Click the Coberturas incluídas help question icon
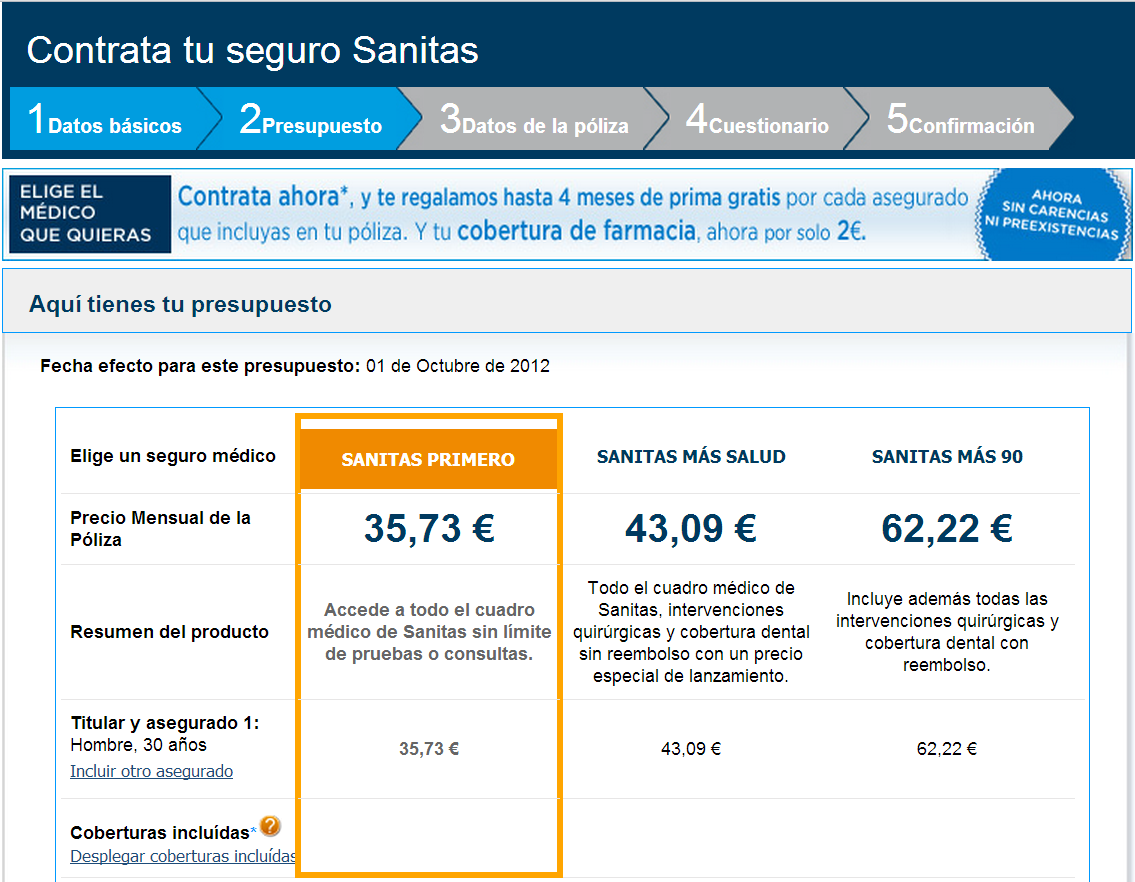 [270, 827]
